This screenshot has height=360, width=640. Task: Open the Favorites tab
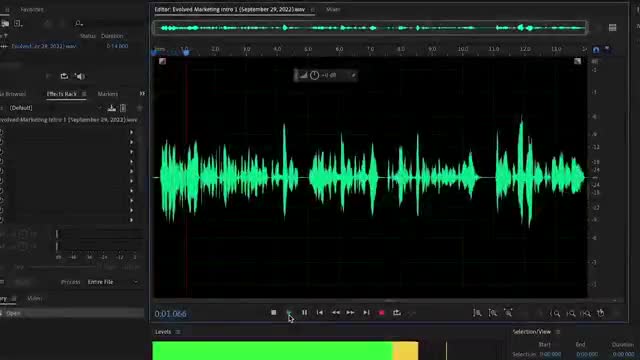click(32, 9)
